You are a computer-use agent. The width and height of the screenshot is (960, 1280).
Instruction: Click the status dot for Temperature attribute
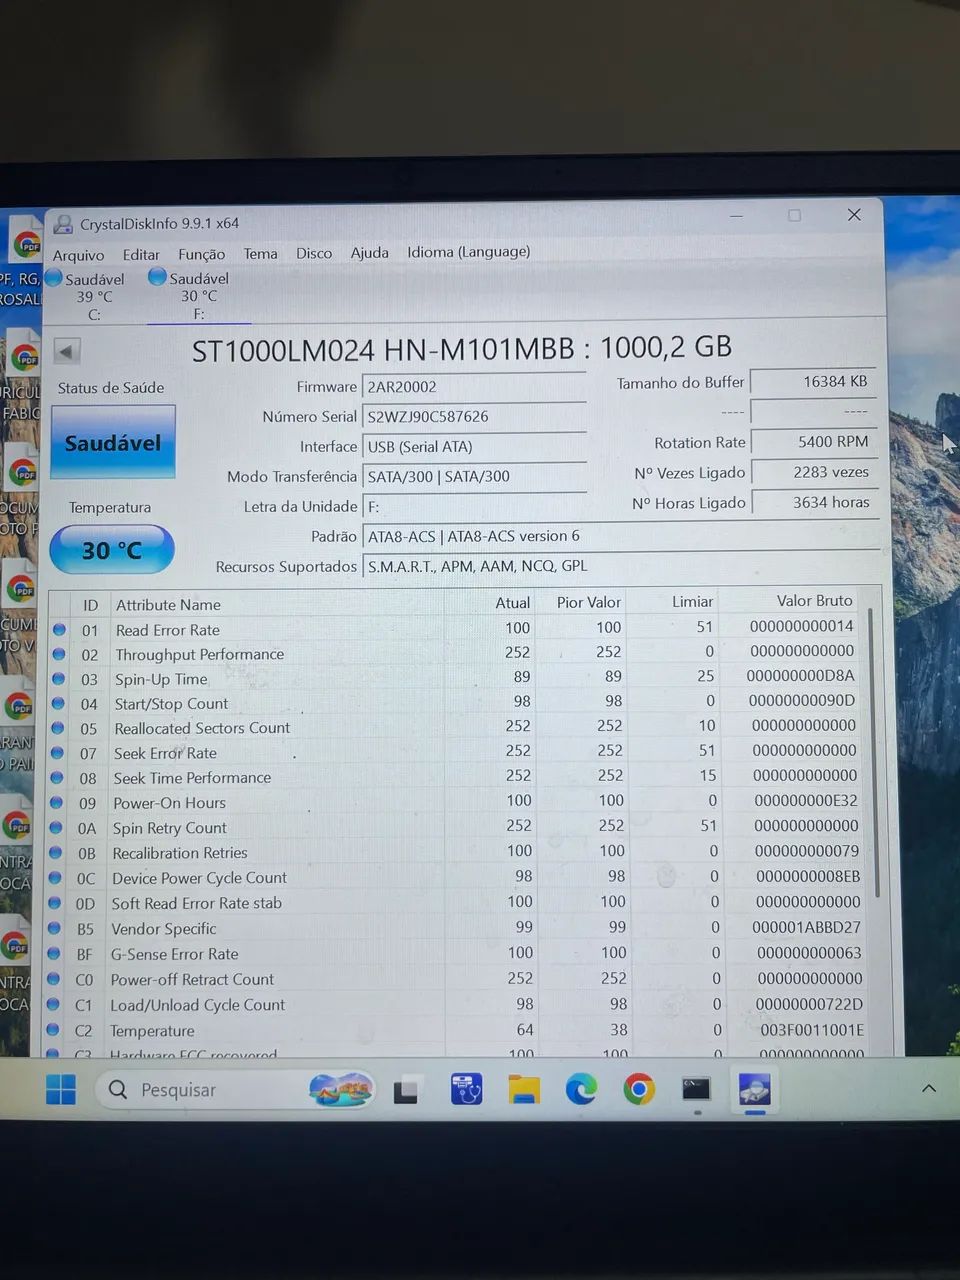[53, 1030]
